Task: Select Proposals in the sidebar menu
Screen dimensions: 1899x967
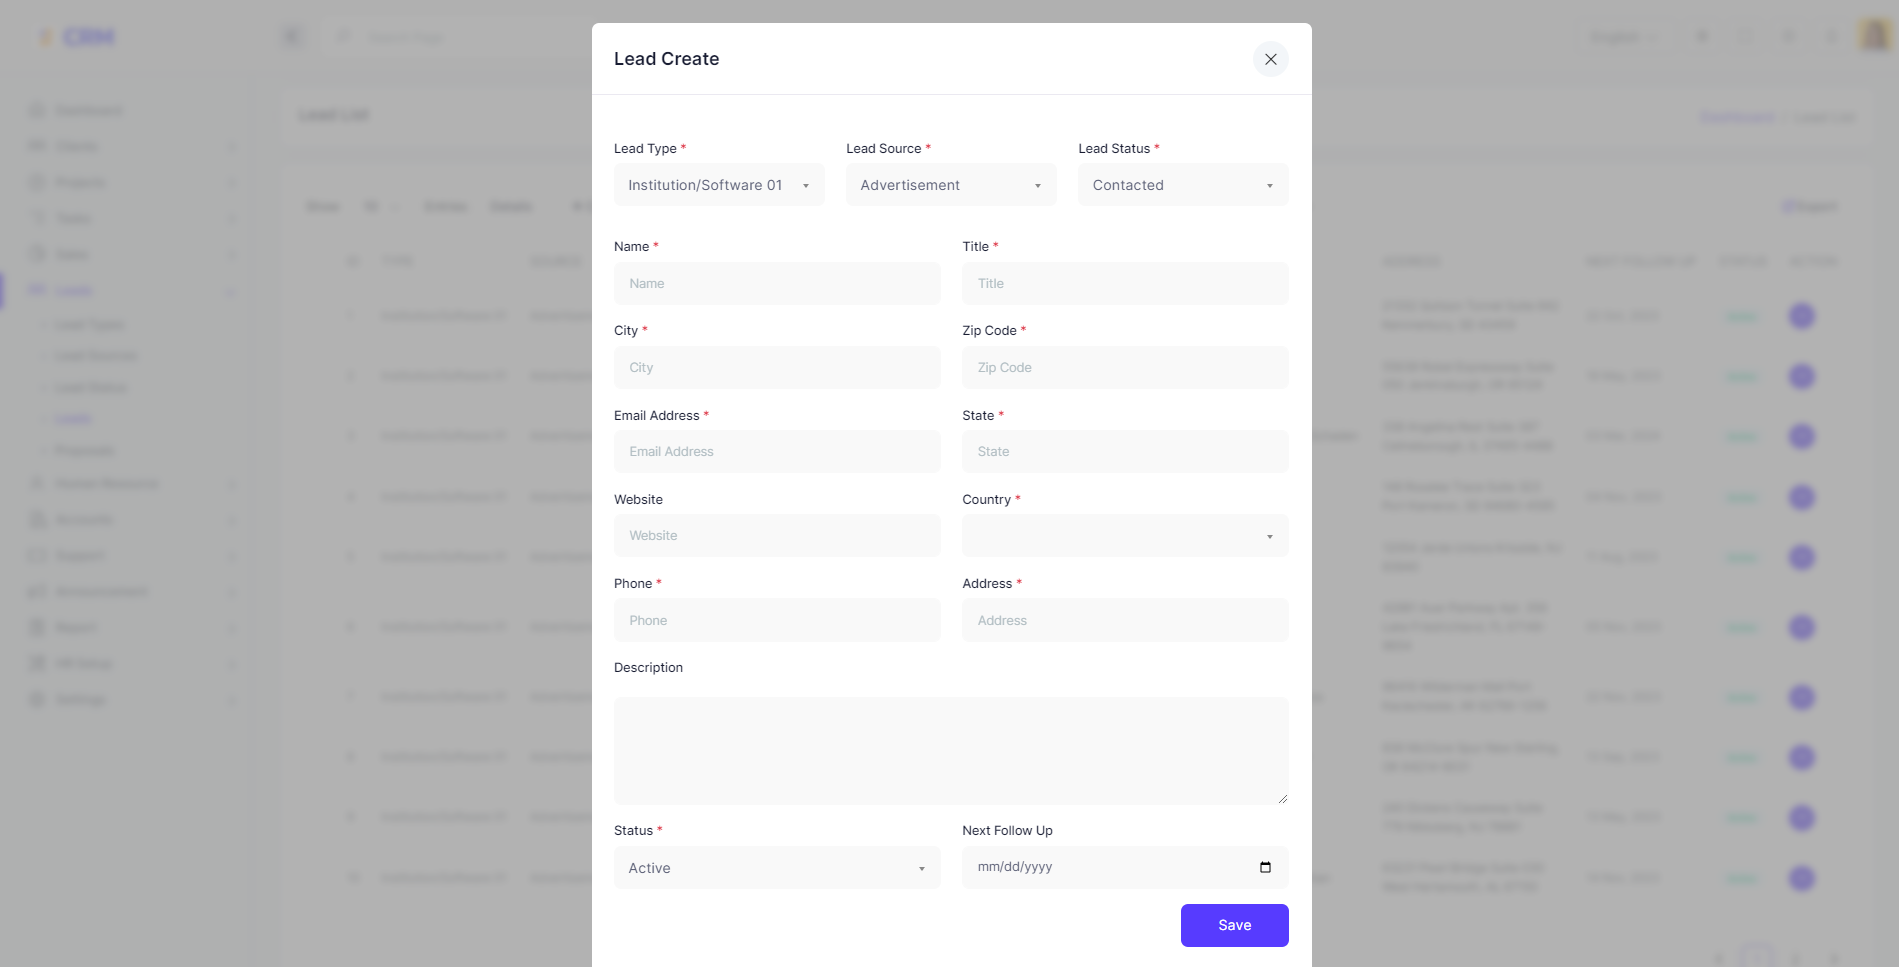Action: (85, 450)
